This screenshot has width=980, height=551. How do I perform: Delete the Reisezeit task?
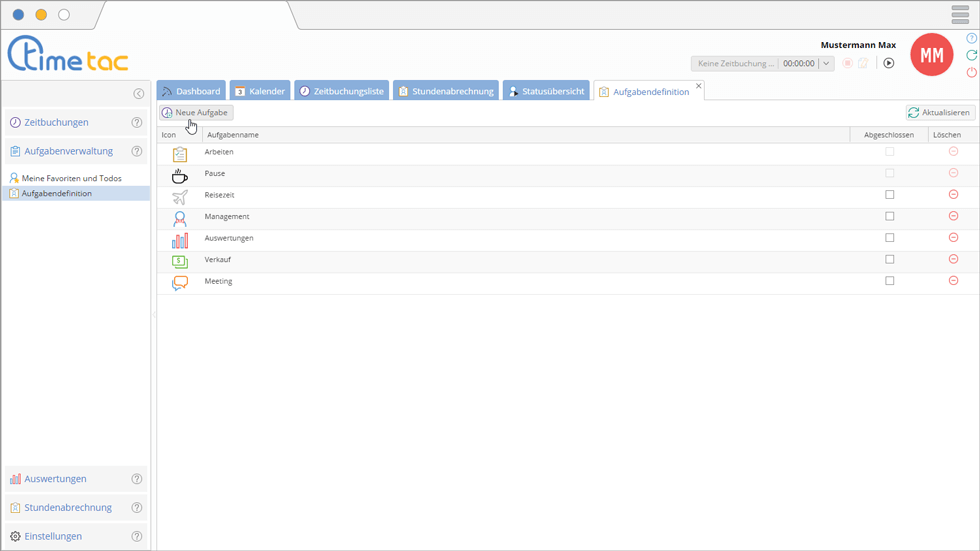pos(953,195)
